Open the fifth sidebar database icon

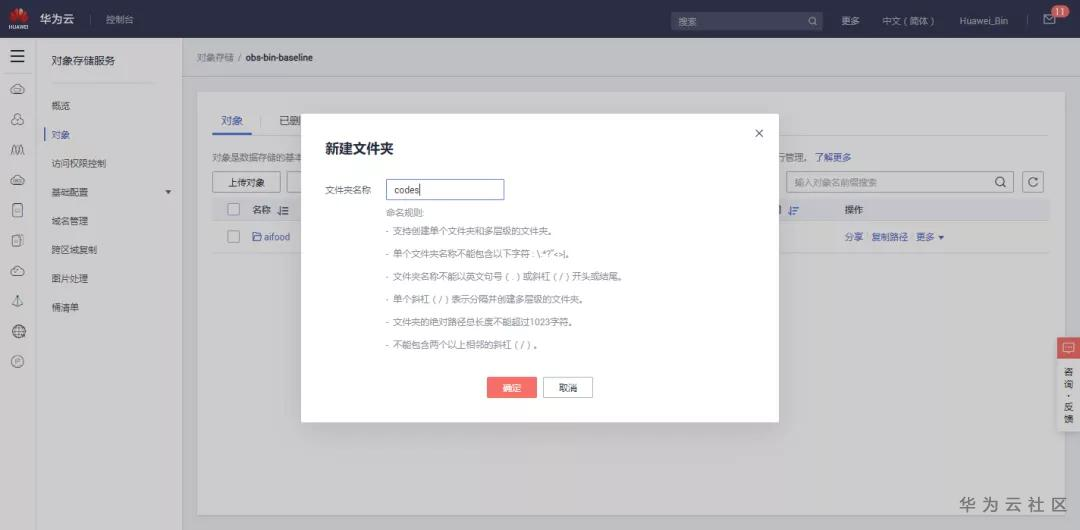(18, 210)
